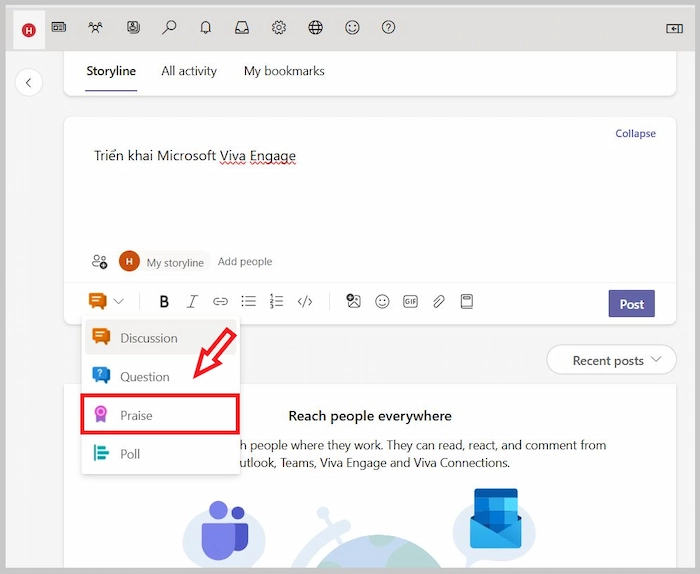Screen dimensions: 700x574
Task: Click the Outlook envelope illustration
Action: tap(496, 519)
